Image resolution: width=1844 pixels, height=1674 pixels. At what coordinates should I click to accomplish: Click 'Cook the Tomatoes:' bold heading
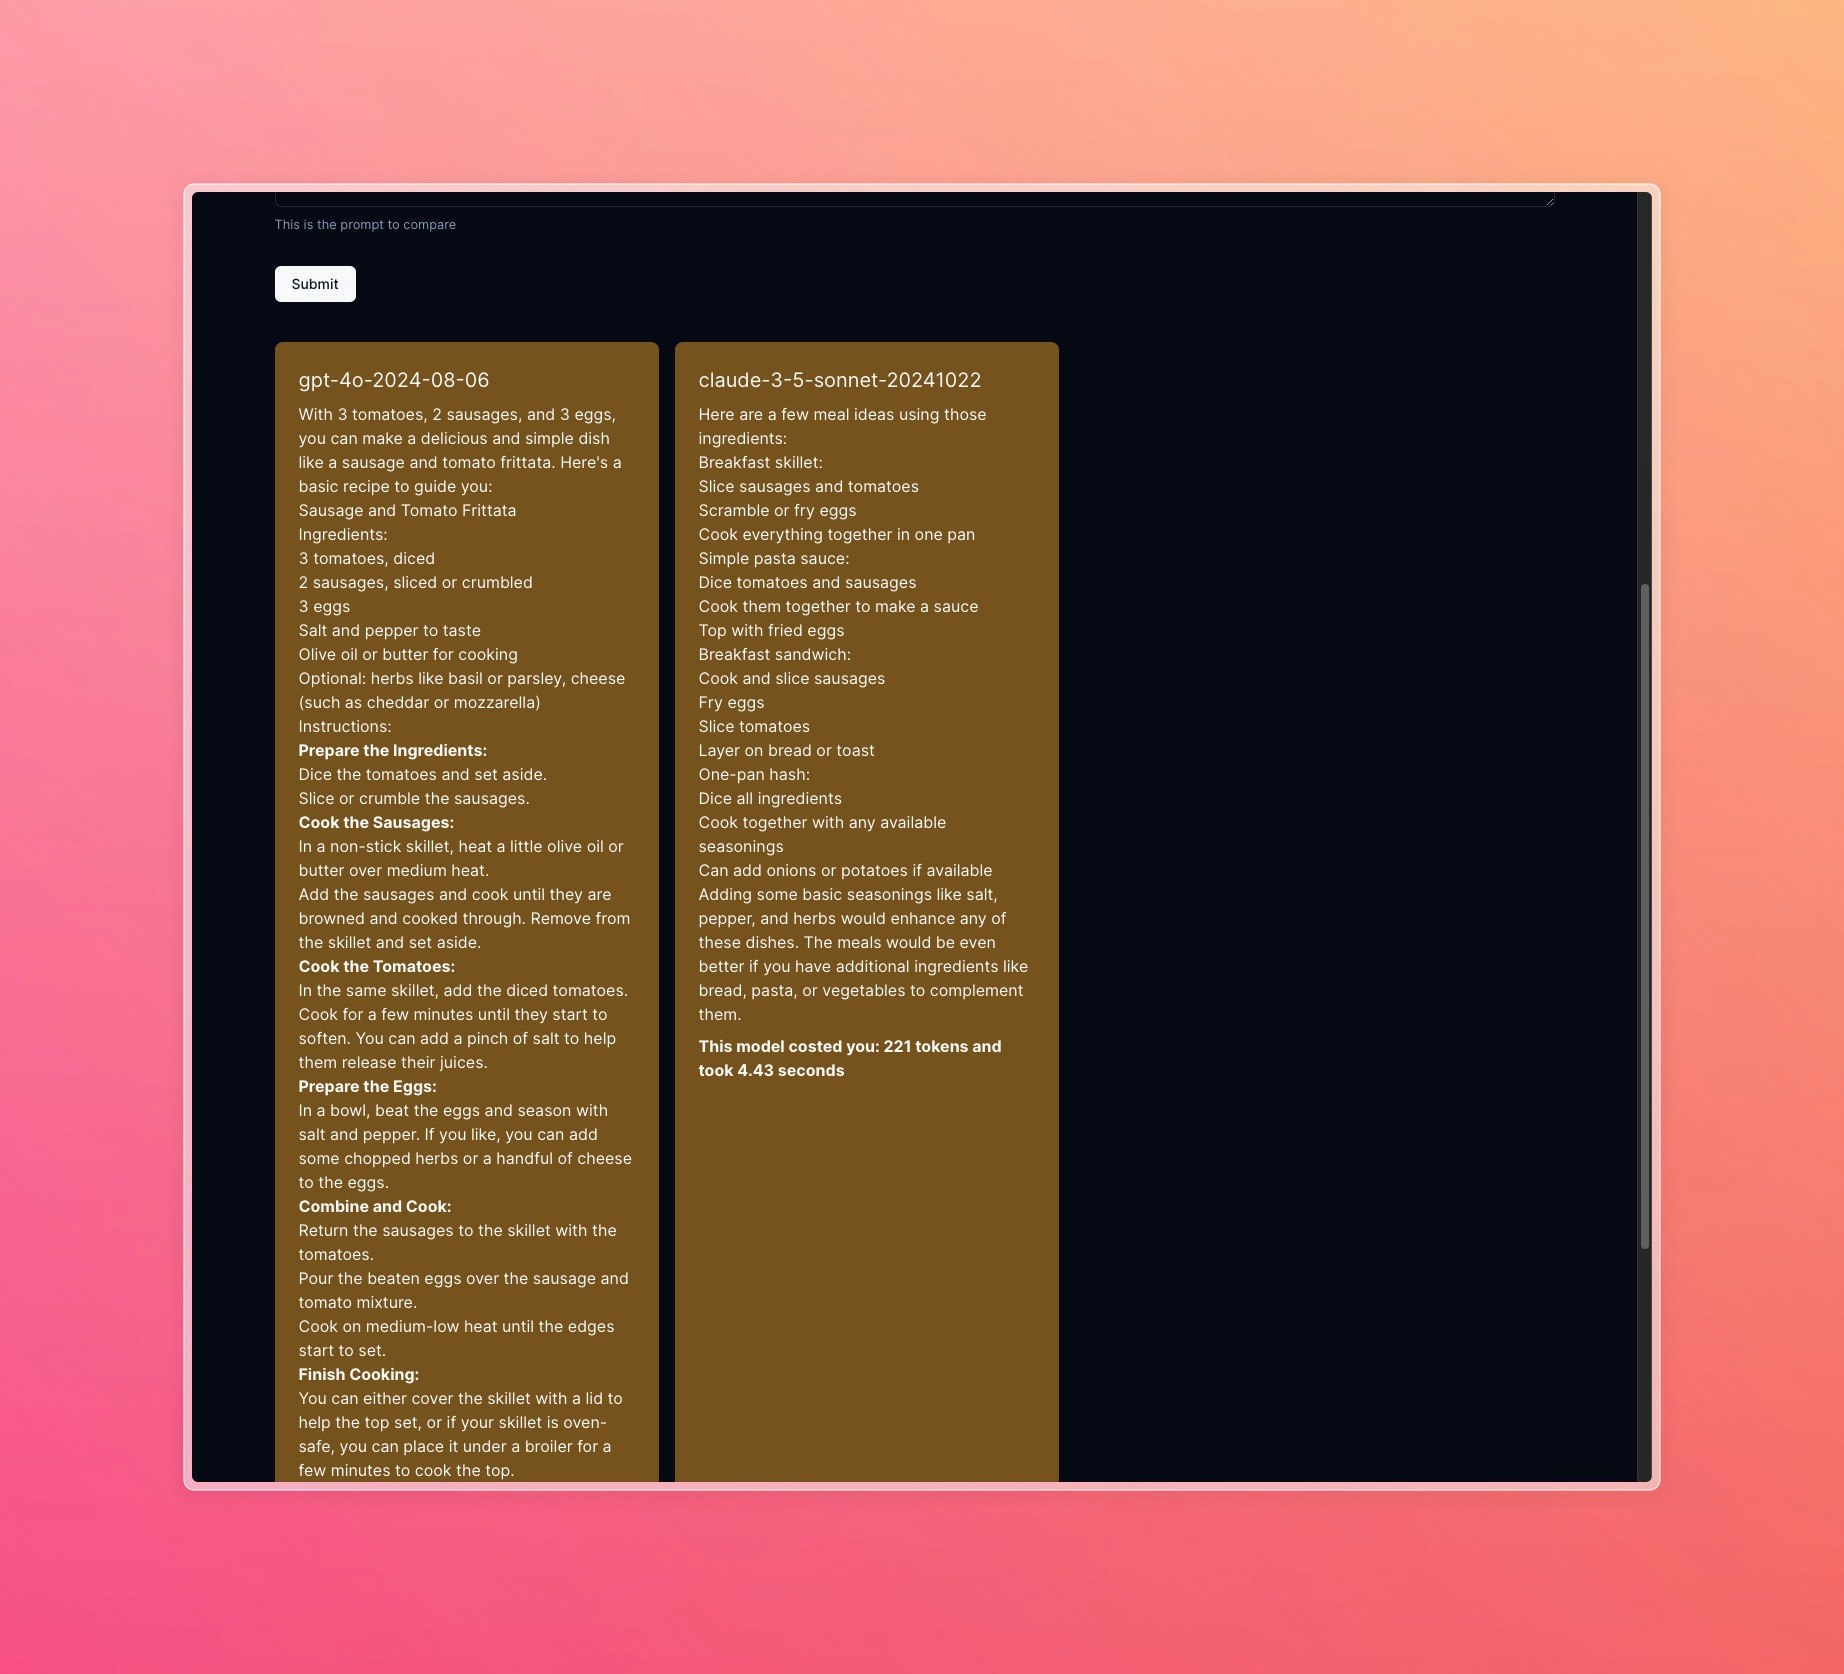point(376,966)
